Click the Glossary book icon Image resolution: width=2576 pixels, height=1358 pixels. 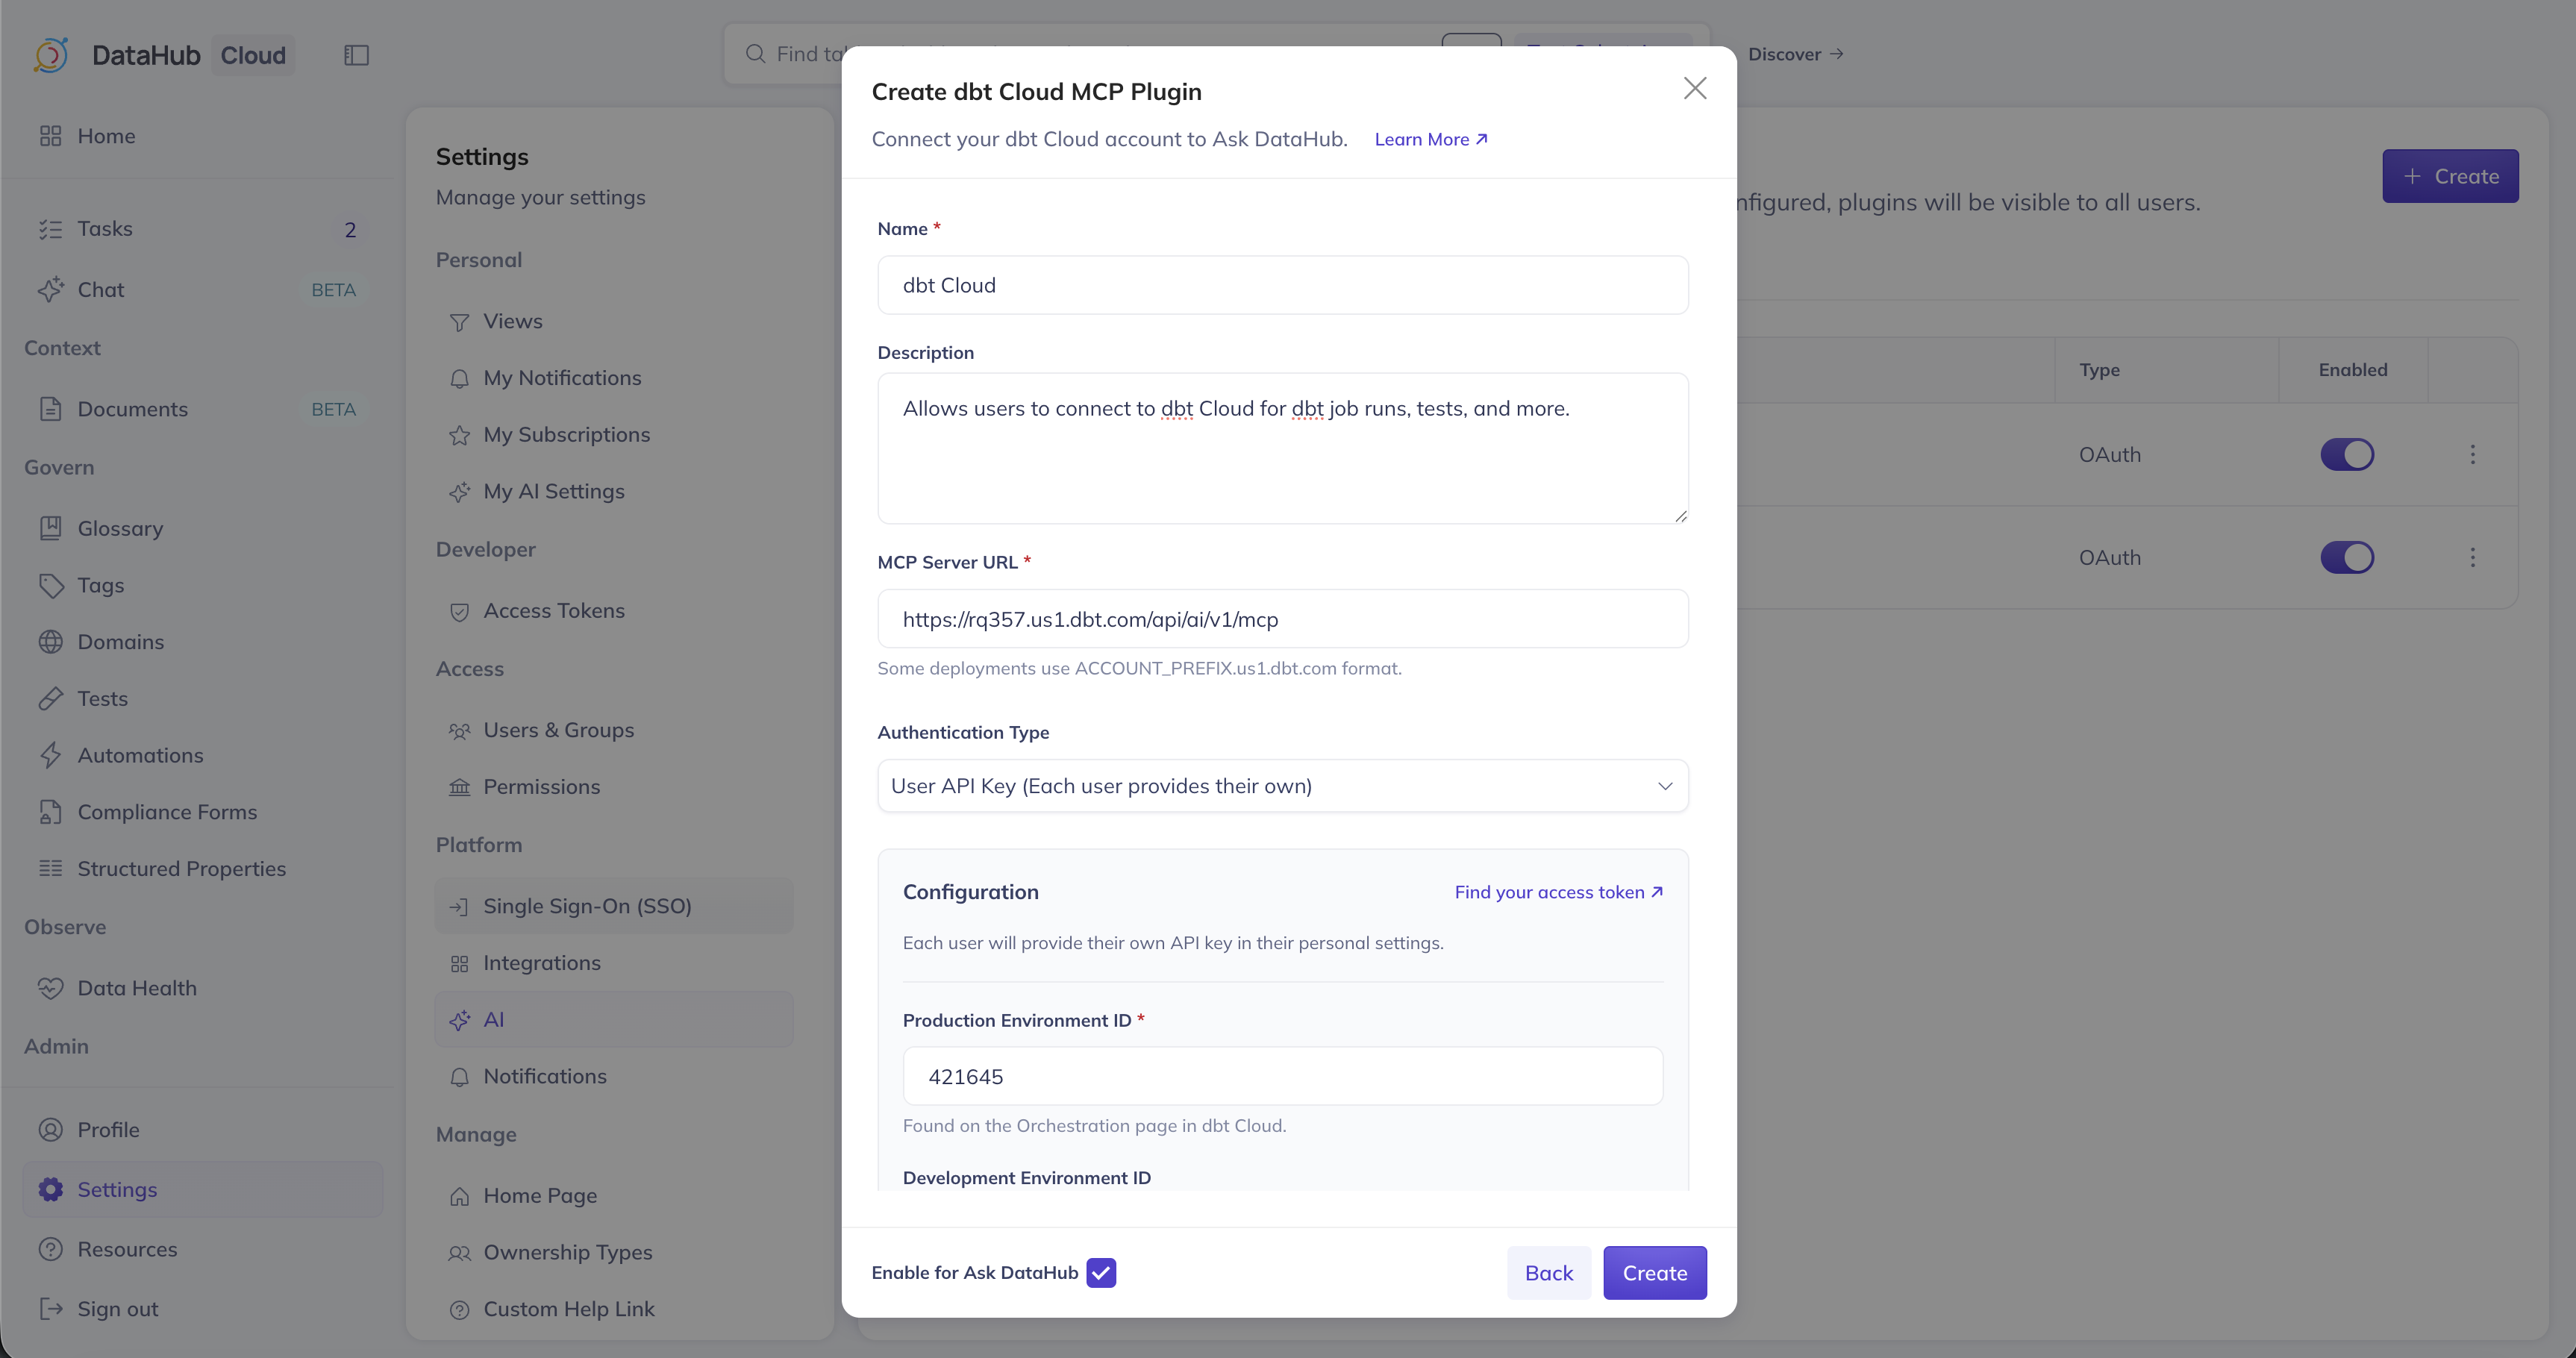[51, 528]
